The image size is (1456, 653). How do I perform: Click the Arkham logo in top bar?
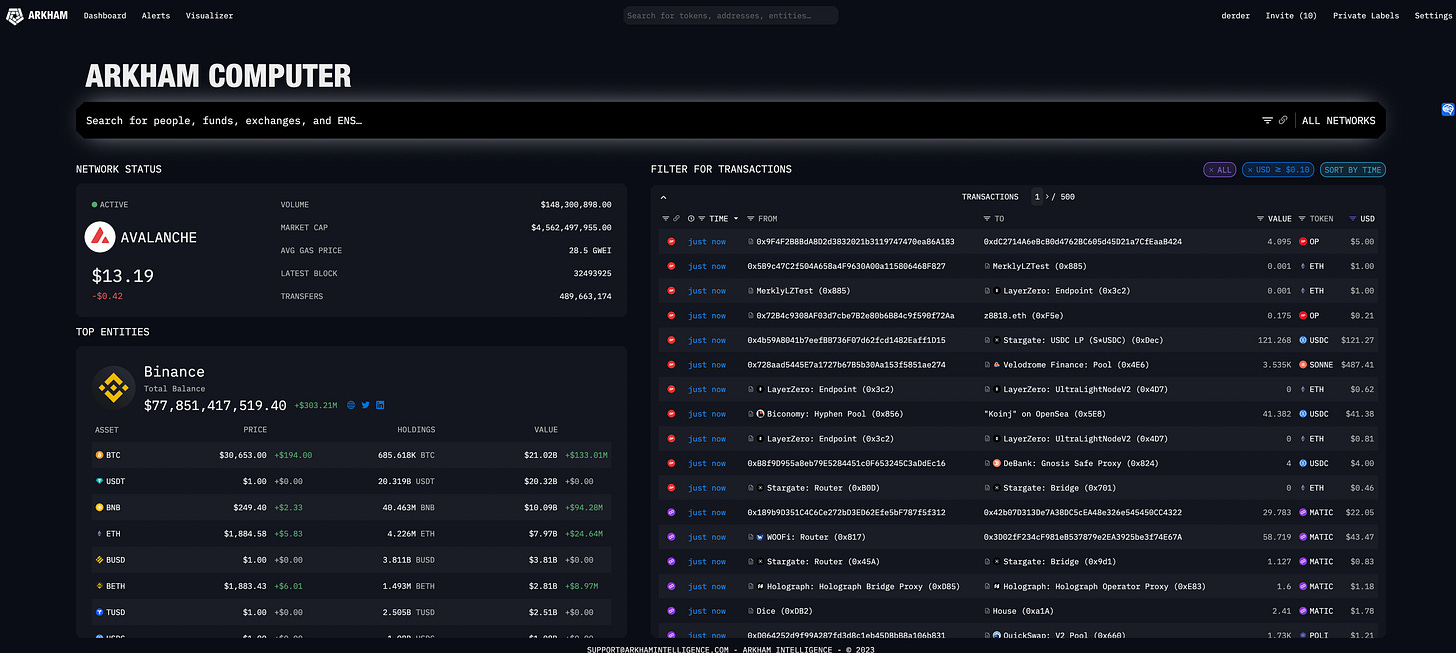point(37,16)
